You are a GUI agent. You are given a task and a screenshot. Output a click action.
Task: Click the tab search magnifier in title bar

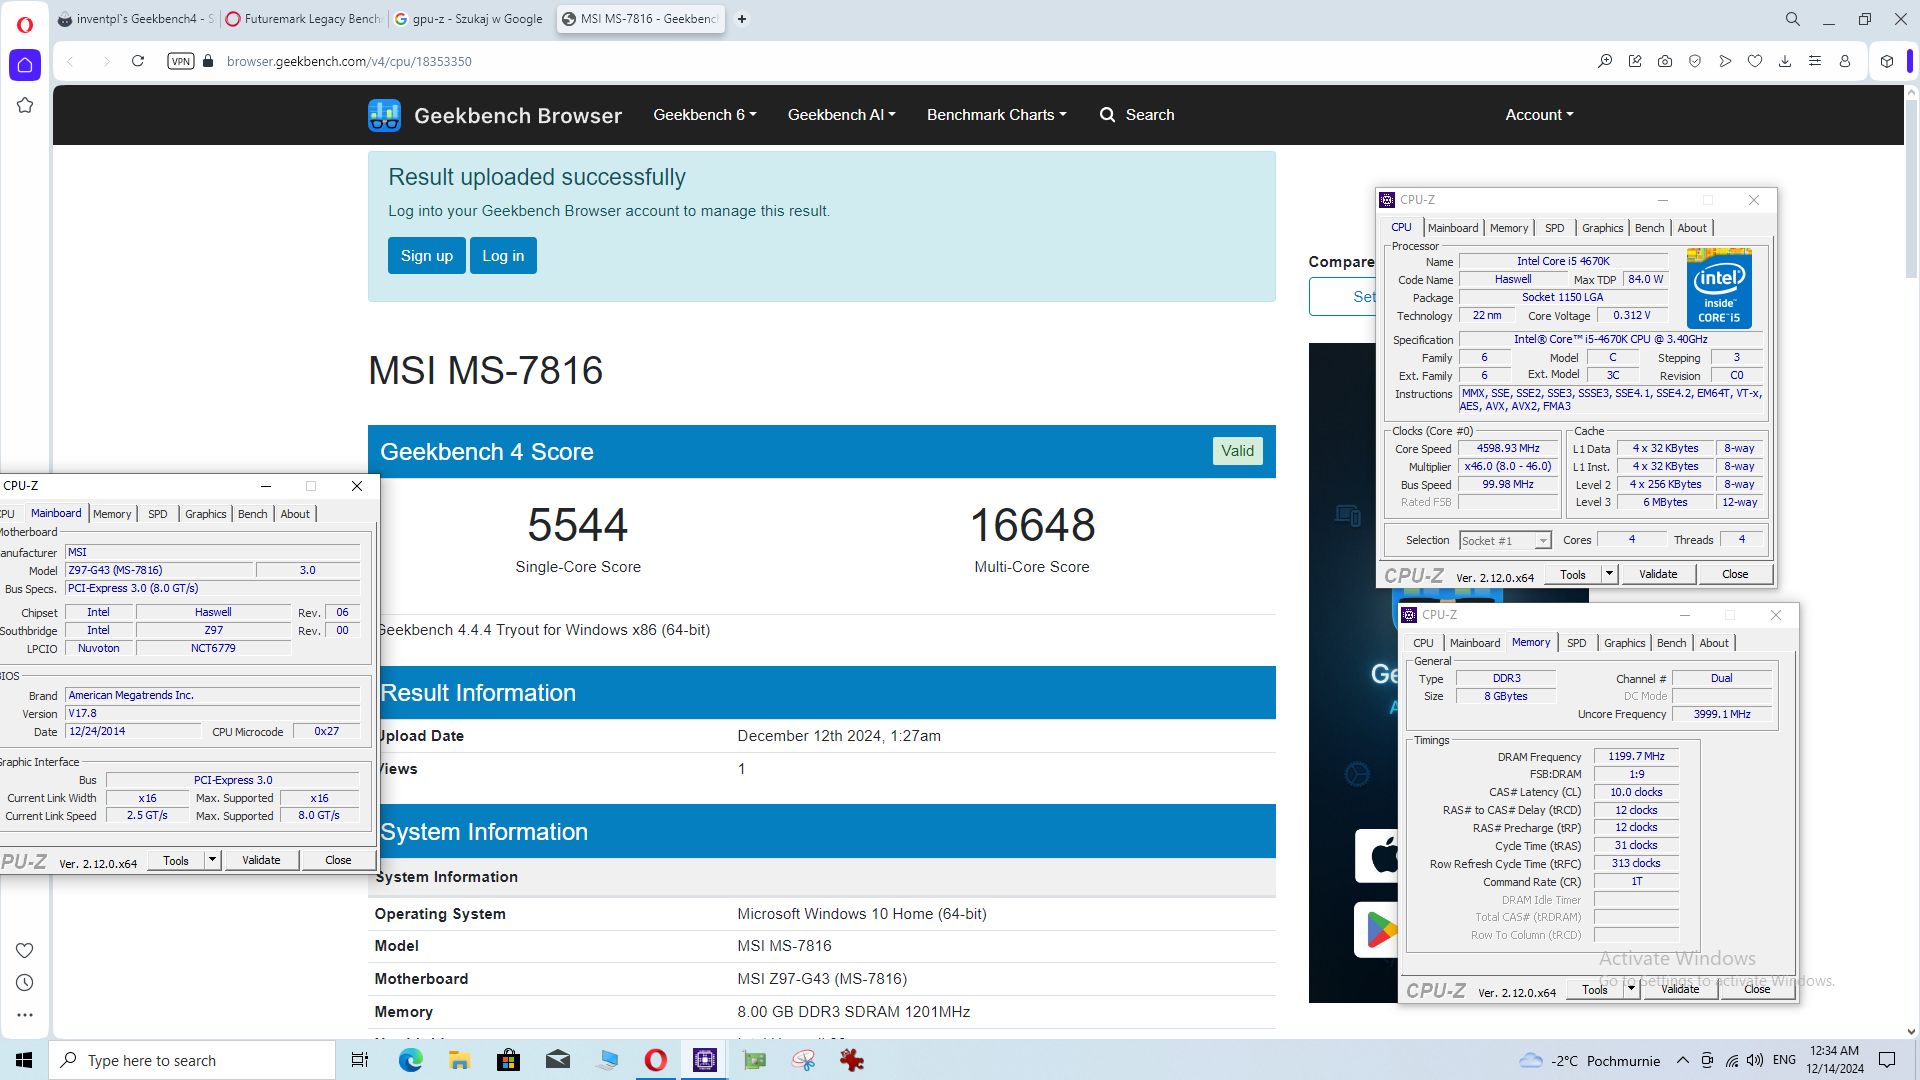pos(1793,19)
